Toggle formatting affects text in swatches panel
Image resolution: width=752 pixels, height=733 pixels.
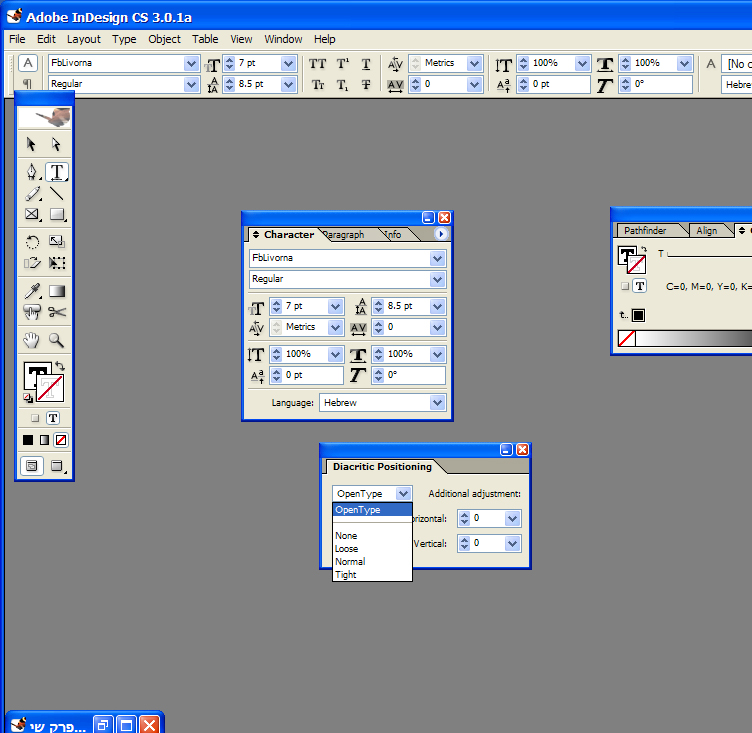(639, 286)
